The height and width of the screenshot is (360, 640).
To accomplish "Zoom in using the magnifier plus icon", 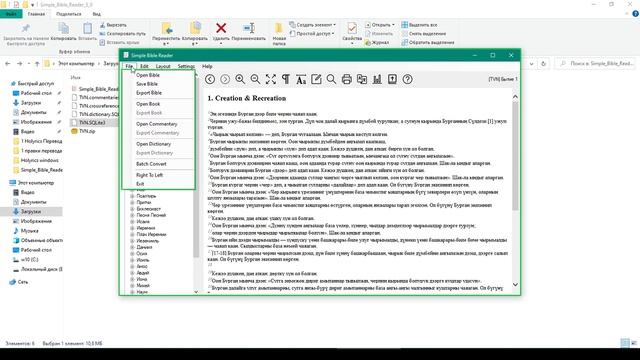I will (x=240, y=79).
